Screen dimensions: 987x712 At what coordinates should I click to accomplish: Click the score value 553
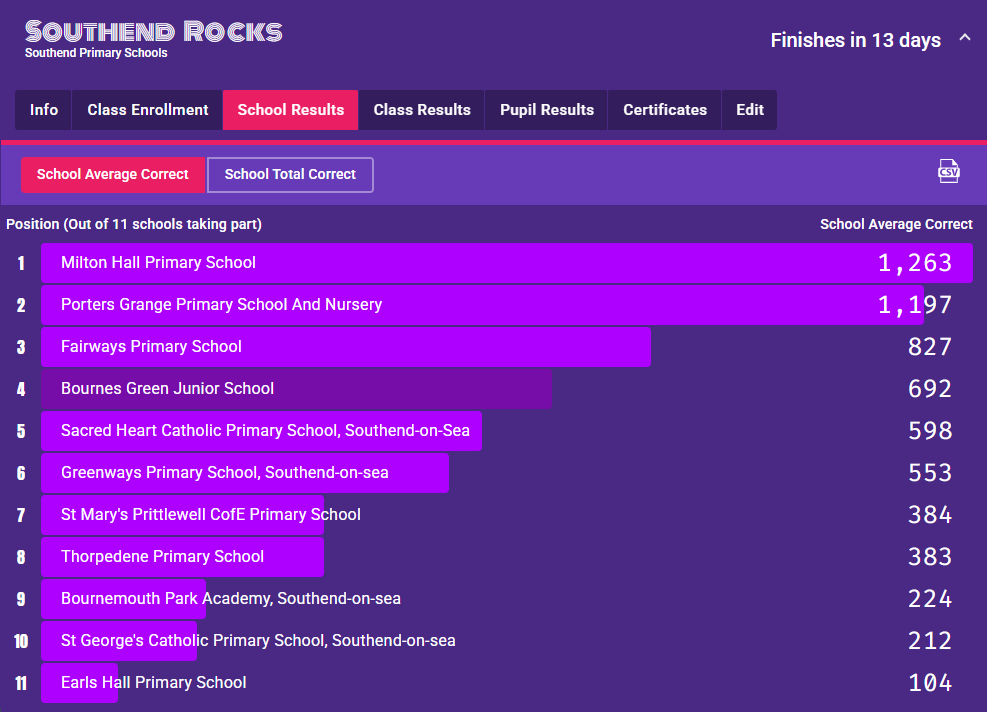tap(930, 473)
